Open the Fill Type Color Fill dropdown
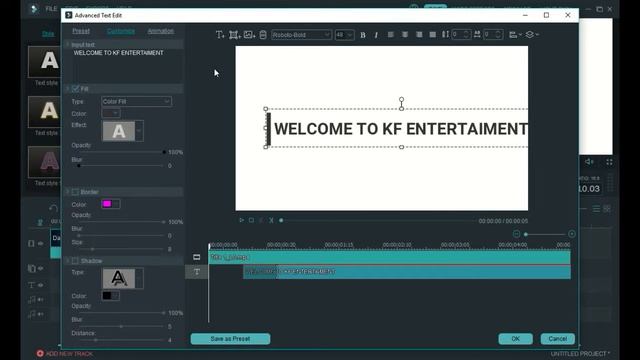 [x=136, y=101]
